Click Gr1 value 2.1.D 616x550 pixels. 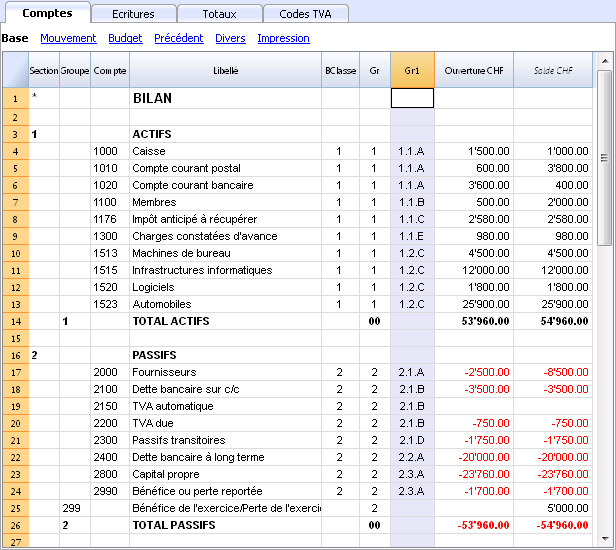click(412, 440)
